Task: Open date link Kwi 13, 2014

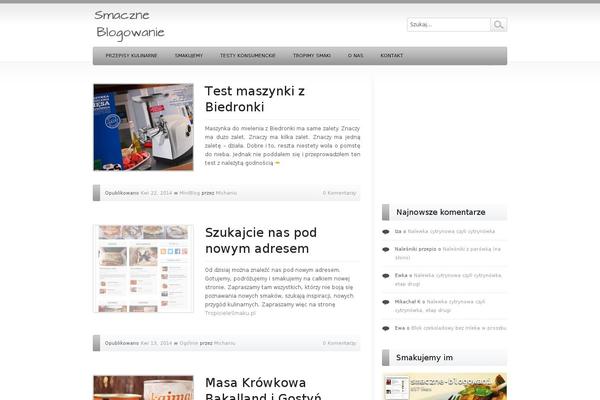Action: point(156,343)
